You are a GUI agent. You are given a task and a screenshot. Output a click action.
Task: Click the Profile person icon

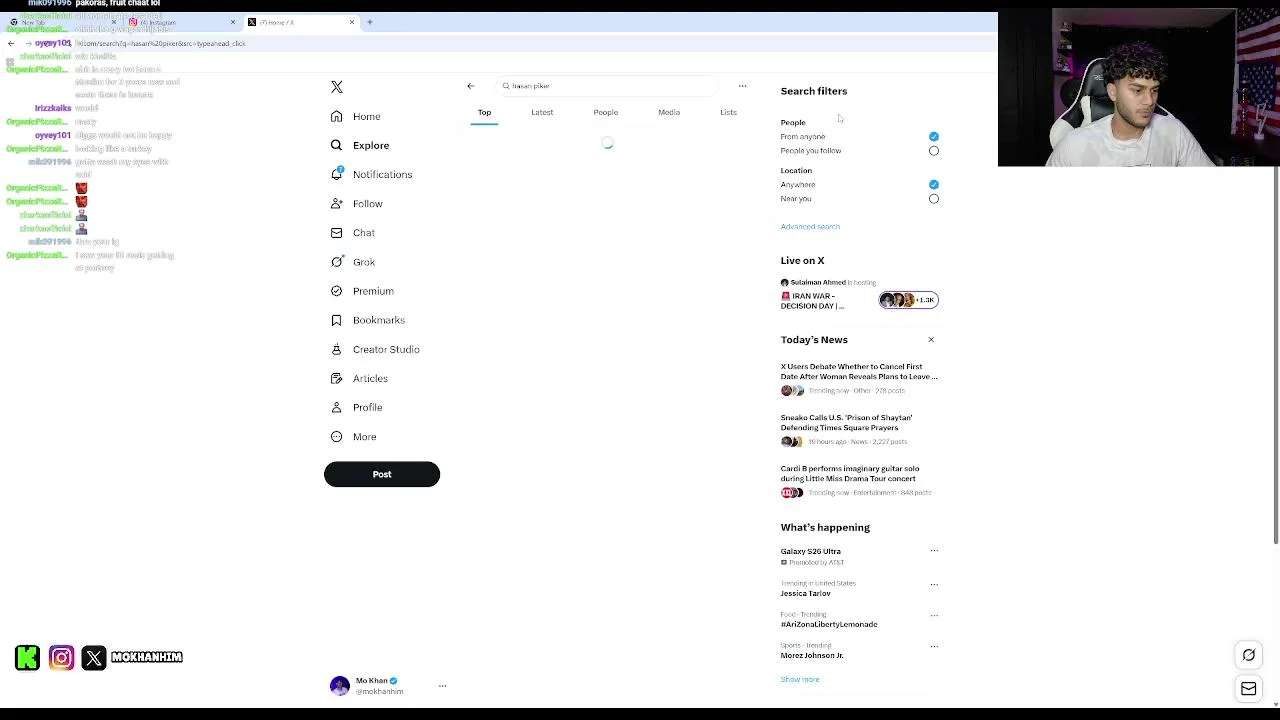click(337, 407)
